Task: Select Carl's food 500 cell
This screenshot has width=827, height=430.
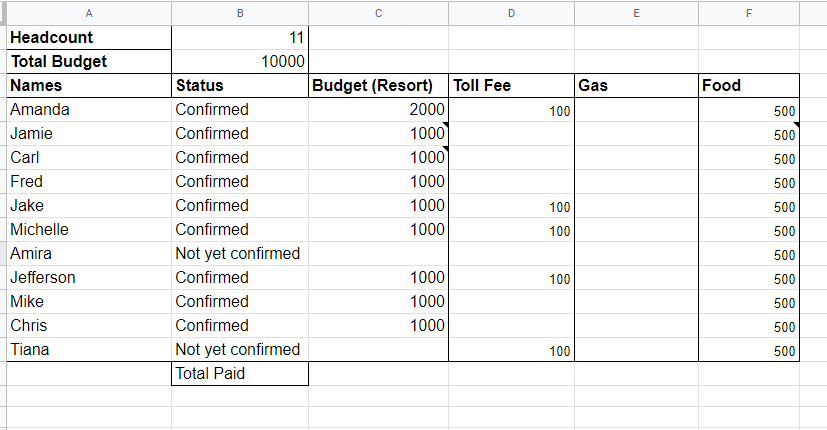Action: tap(749, 158)
